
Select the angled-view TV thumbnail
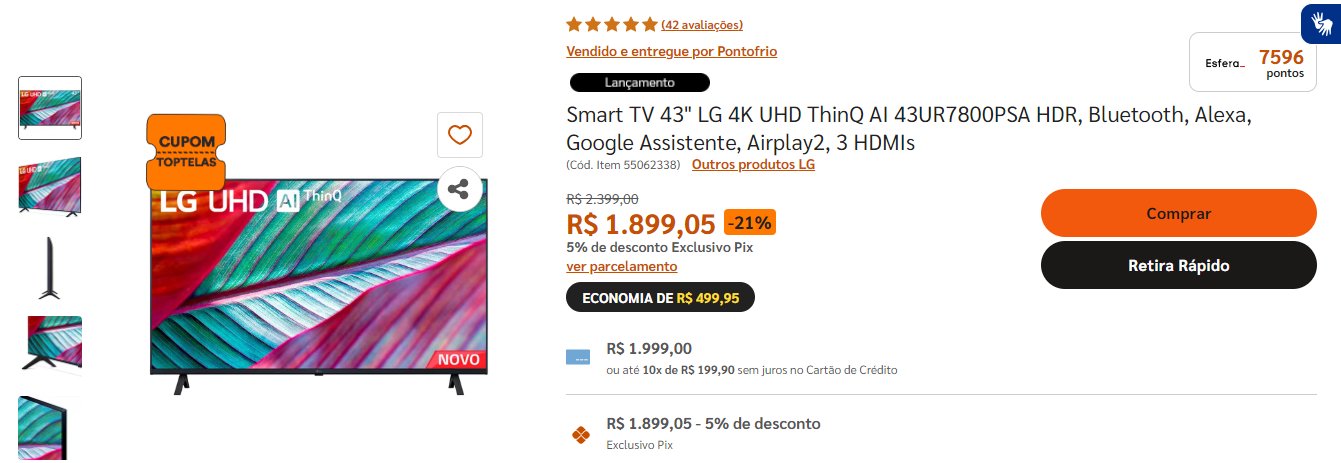tap(50, 187)
